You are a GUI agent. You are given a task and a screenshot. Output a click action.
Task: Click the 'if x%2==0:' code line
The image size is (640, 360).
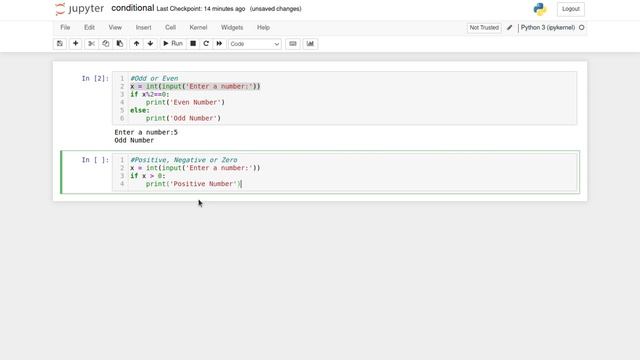[150, 94]
